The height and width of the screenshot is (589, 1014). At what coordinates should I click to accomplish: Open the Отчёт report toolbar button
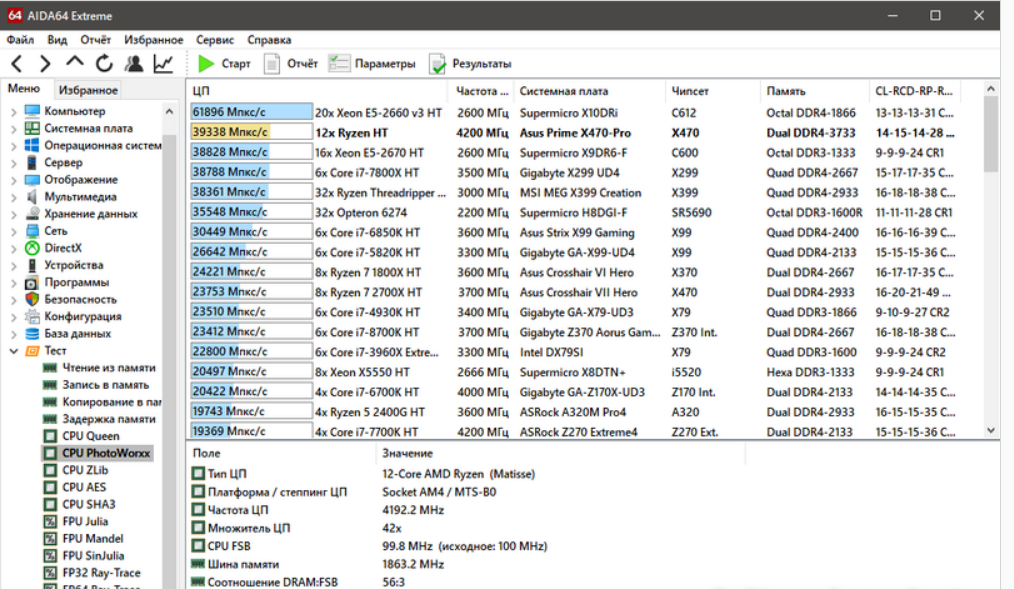[291, 63]
